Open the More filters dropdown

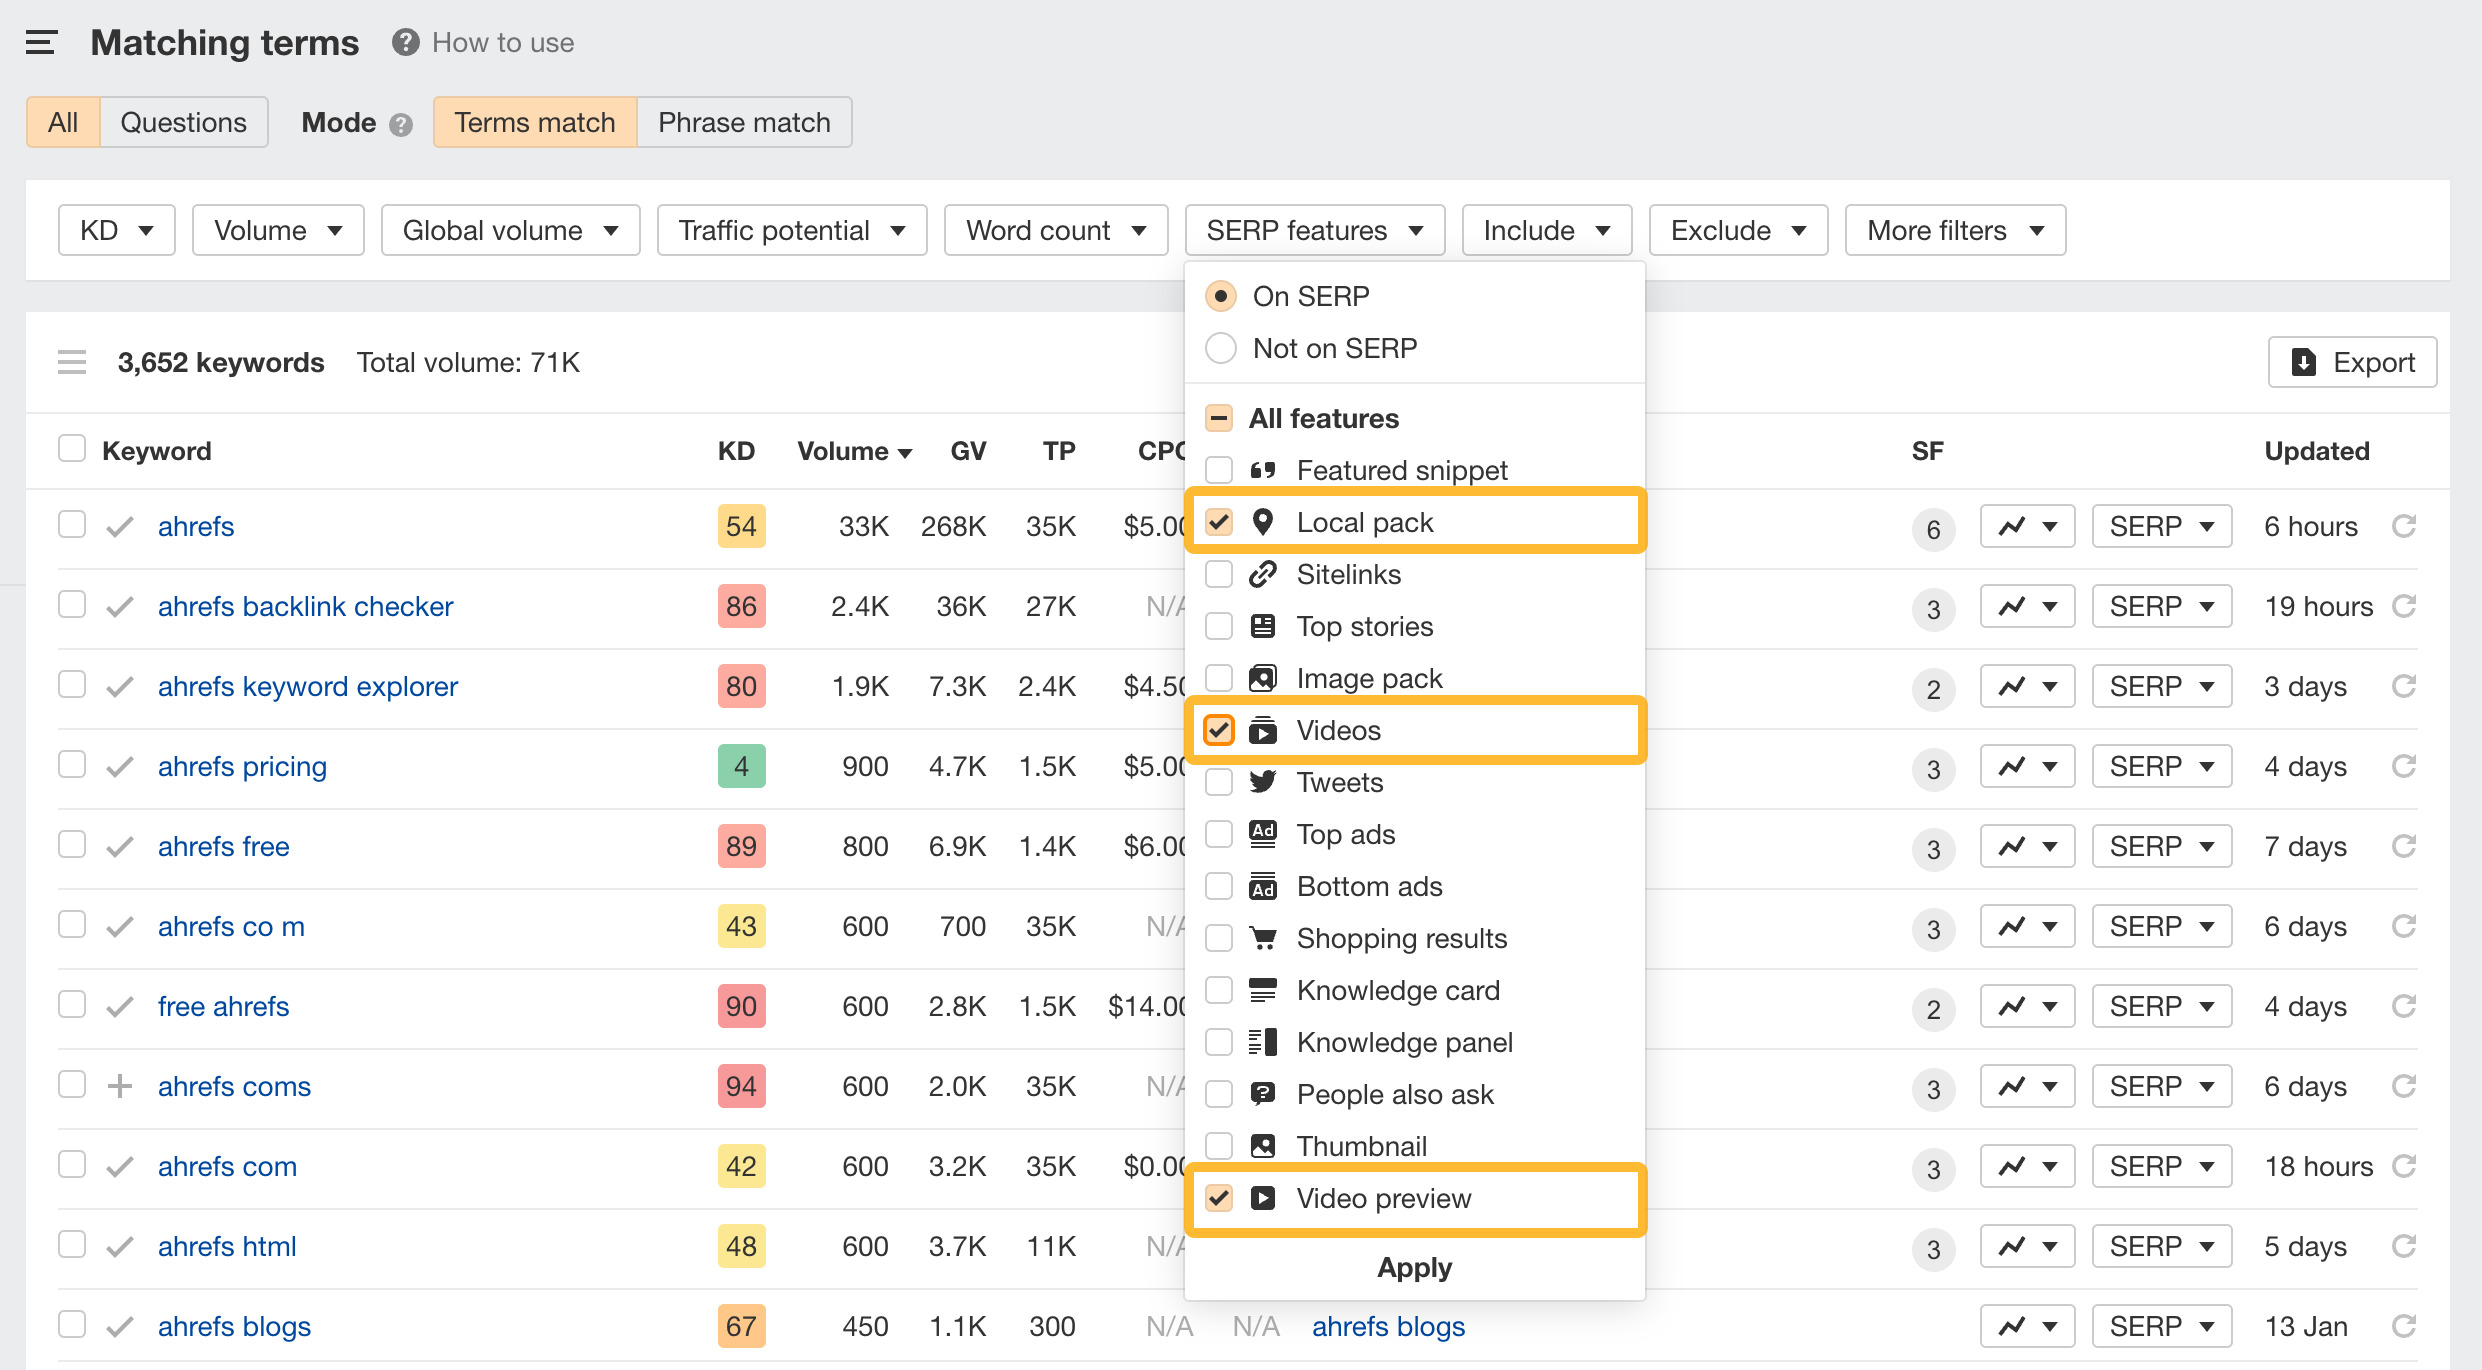(x=1953, y=230)
